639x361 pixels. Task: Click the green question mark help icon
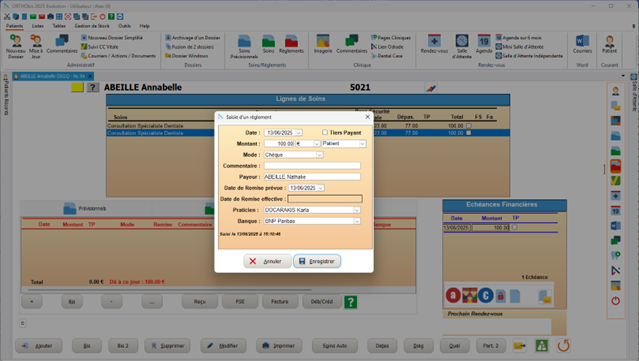pyautogui.click(x=350, y=302)
